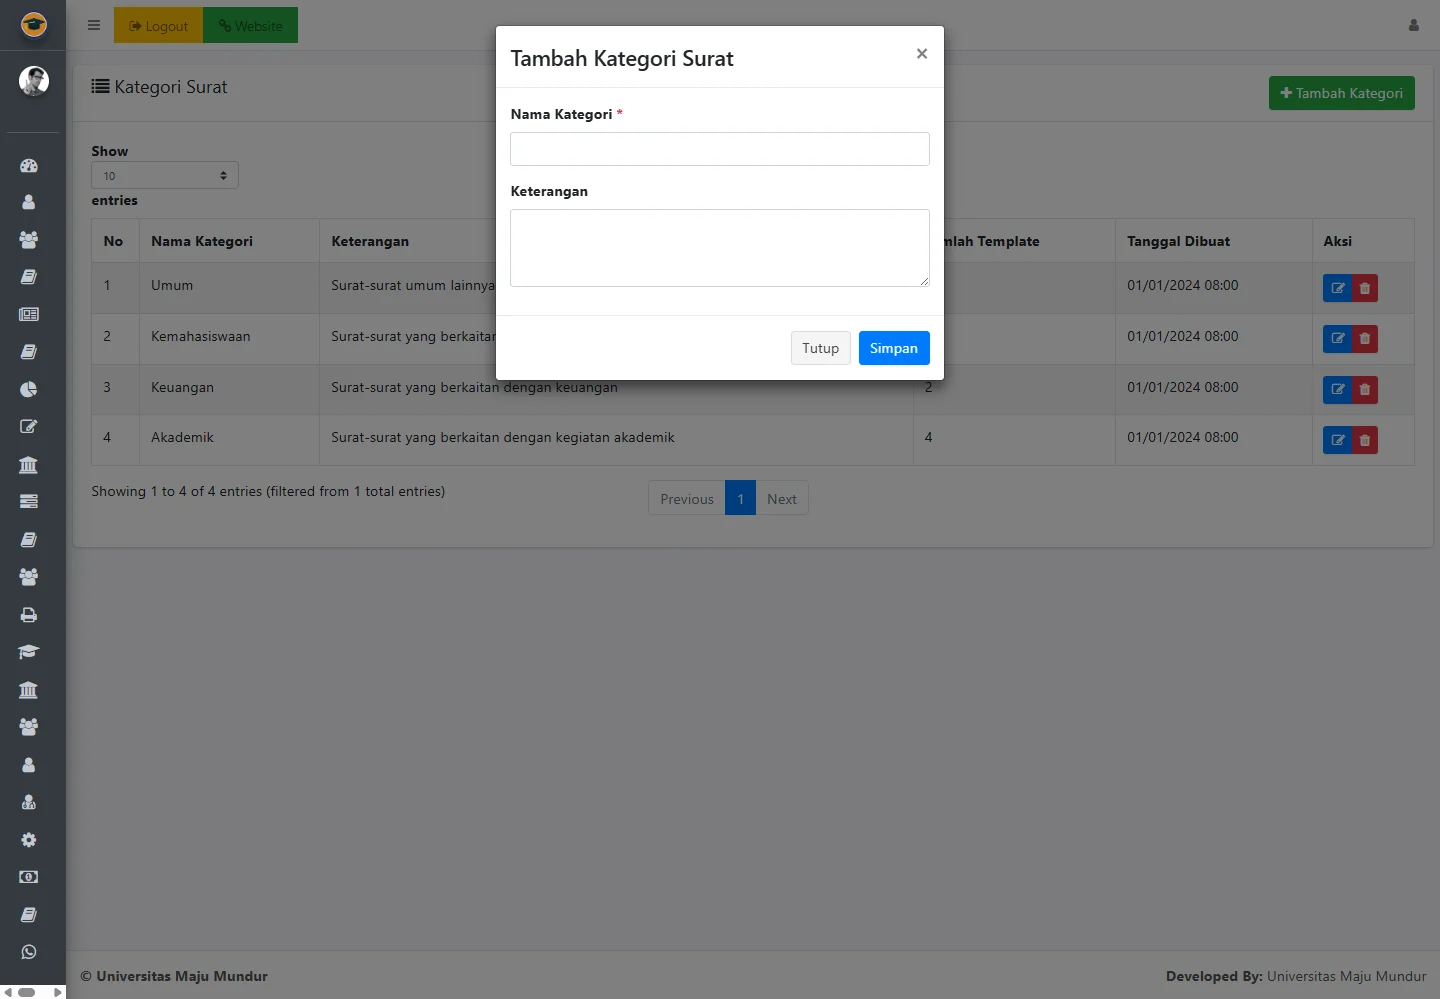
Task: Open the dashboard gauge icon in sidebar
Action: point(29,166)
